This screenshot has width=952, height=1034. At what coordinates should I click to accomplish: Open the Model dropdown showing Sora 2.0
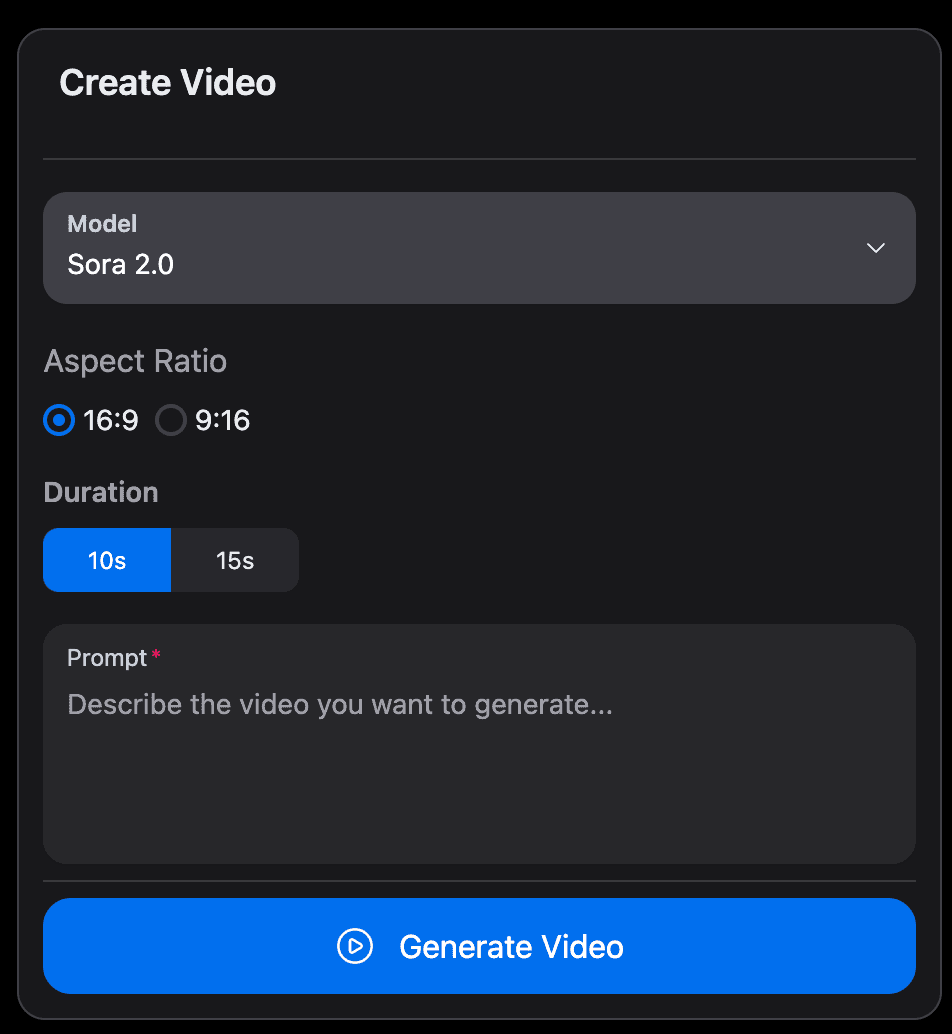479,248
